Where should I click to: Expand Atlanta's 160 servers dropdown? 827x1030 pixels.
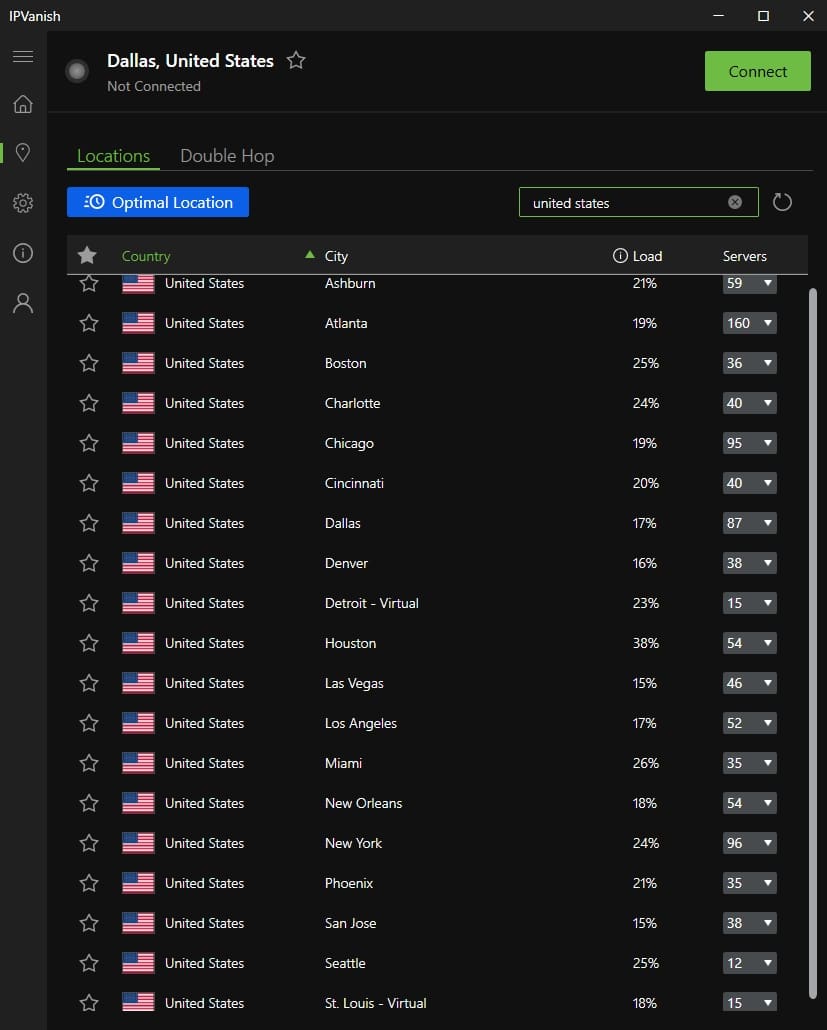[x=749, y=323]
